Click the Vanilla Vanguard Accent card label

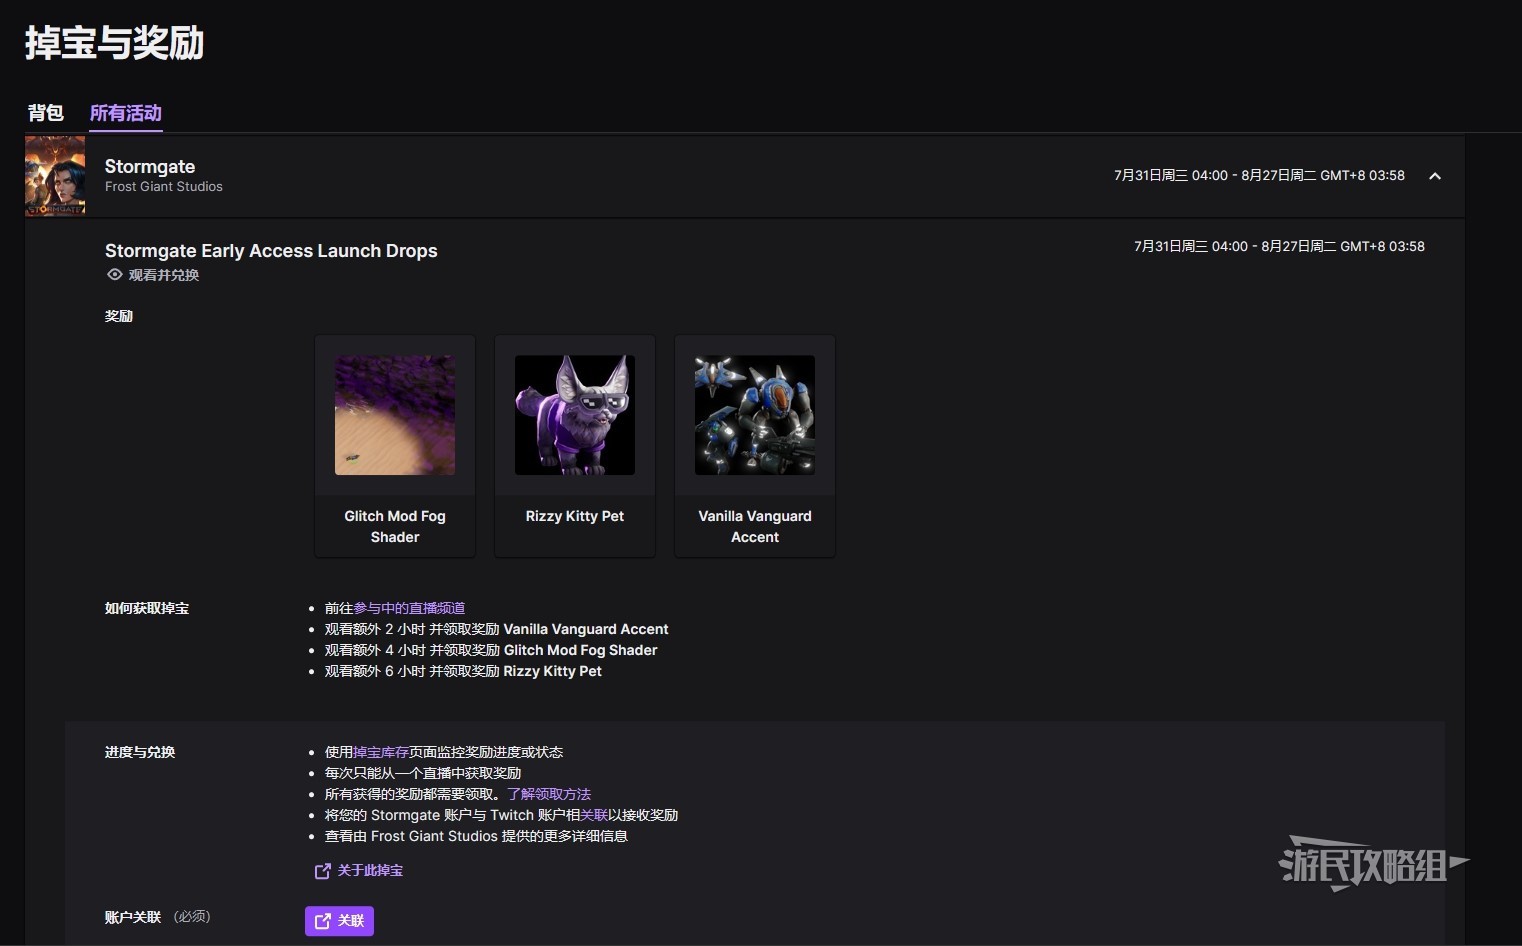[755, 526]
